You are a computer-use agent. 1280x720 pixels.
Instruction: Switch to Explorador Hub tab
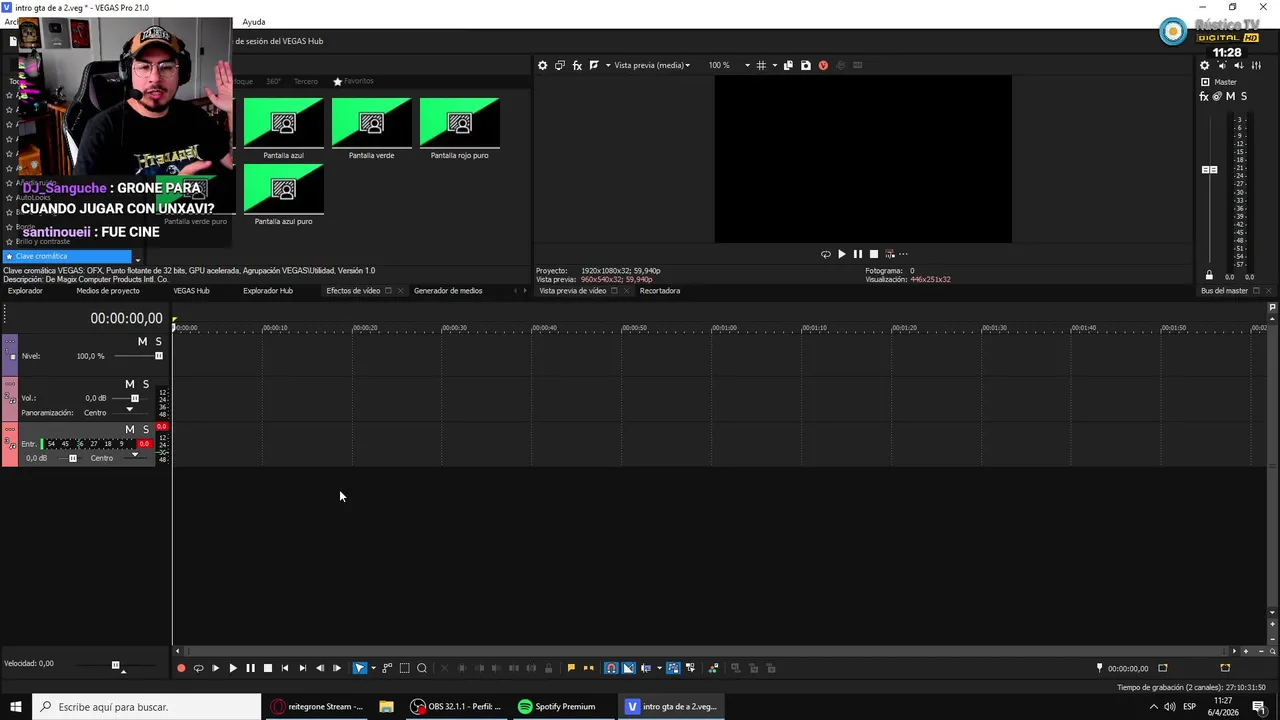268,291
